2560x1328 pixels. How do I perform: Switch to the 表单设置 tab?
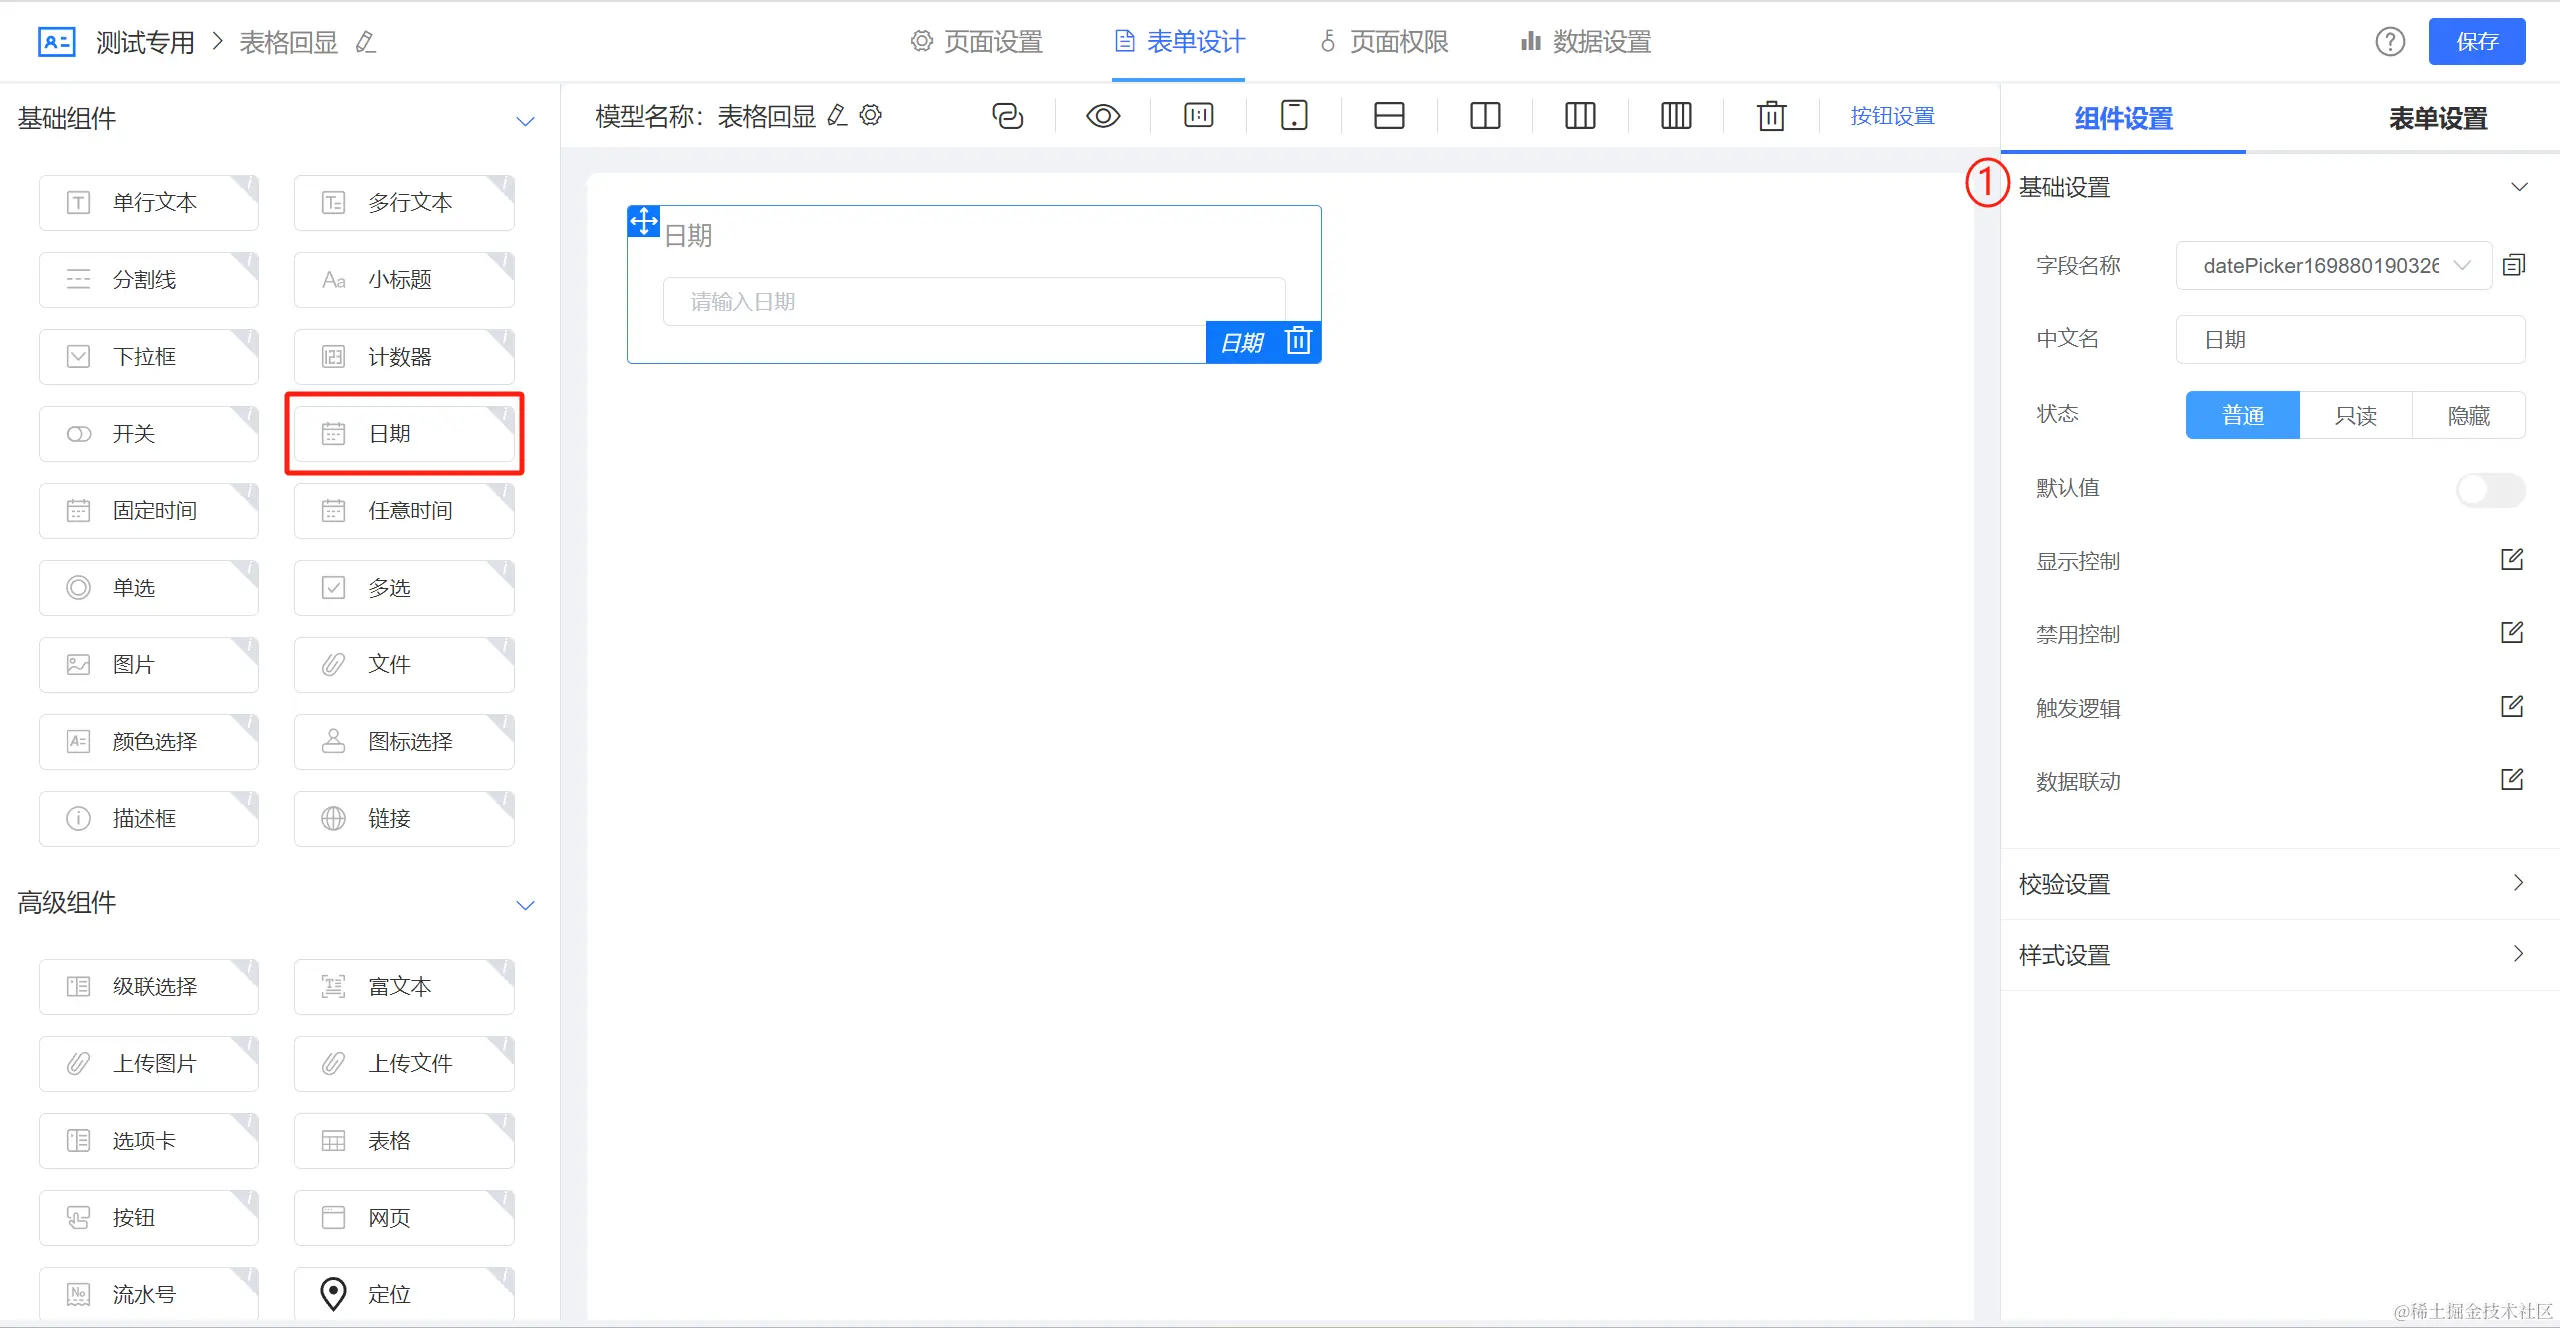[x=2437, y=118]
